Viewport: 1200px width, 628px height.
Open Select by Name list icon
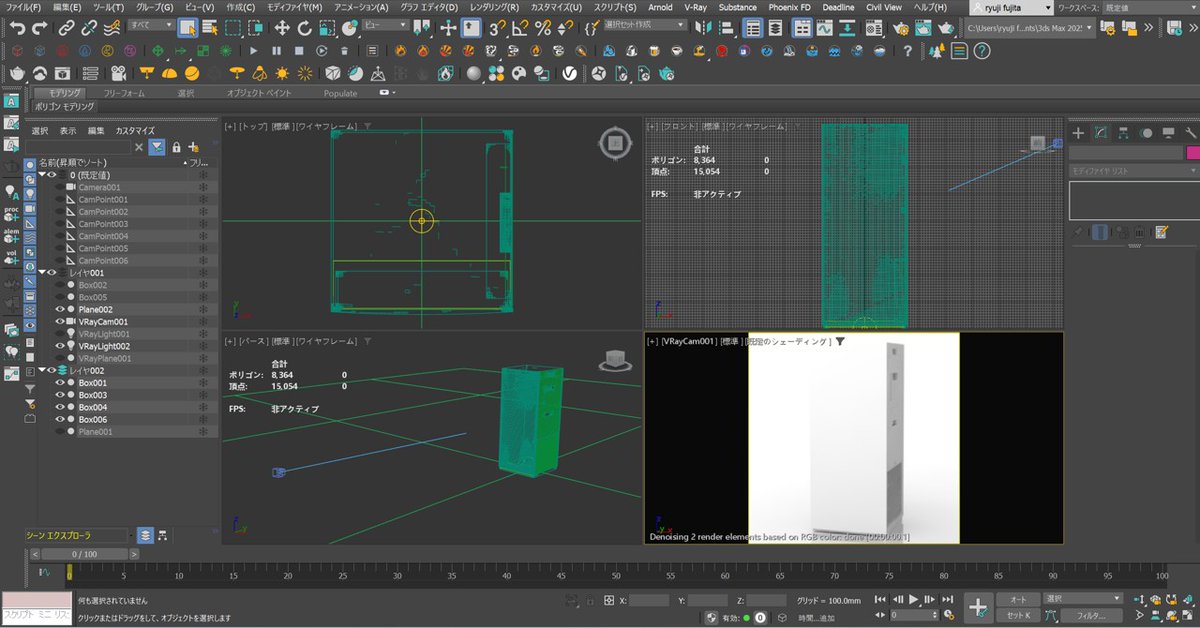[x=210, y=27]
